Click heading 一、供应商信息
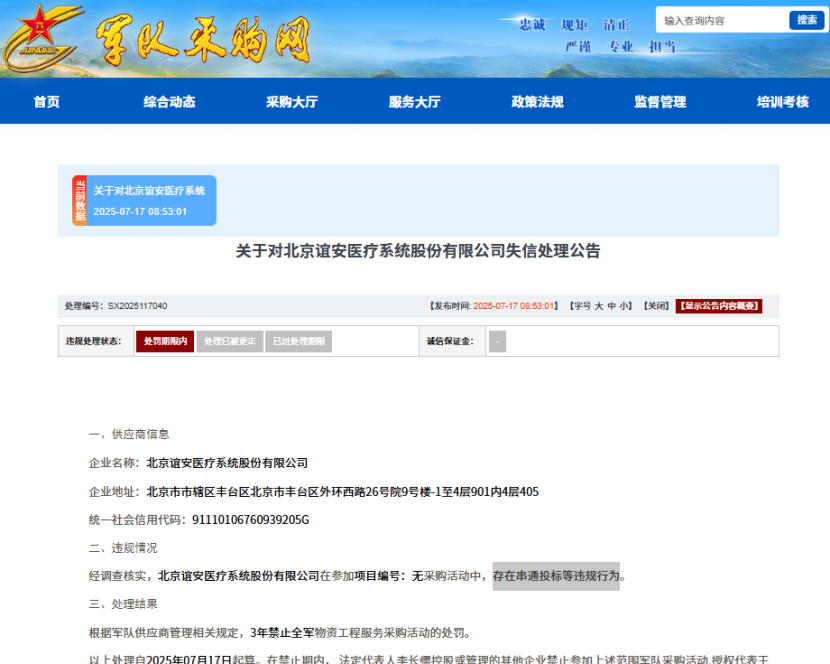The image size is (830, 664). [x=129, y=435]
